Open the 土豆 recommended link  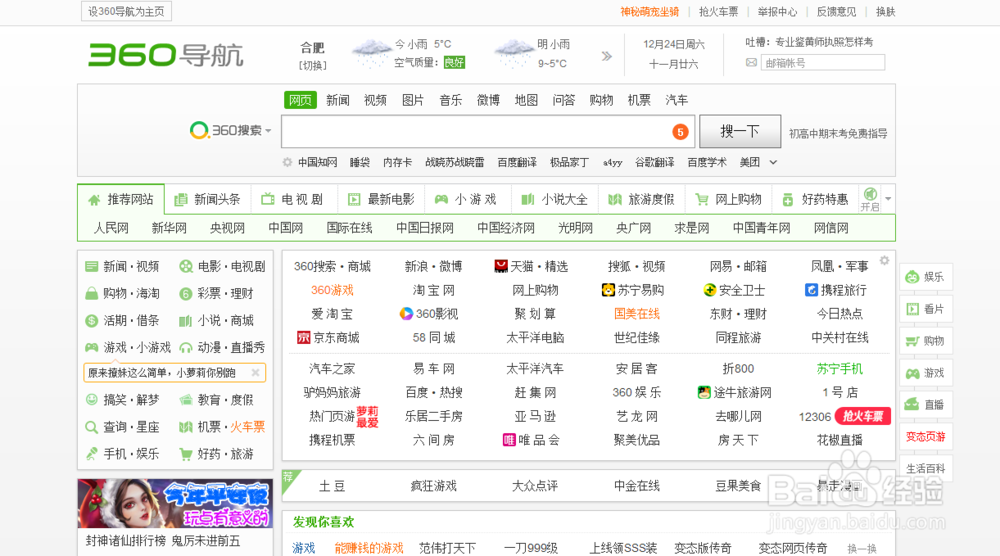click(x=332, y=486)
